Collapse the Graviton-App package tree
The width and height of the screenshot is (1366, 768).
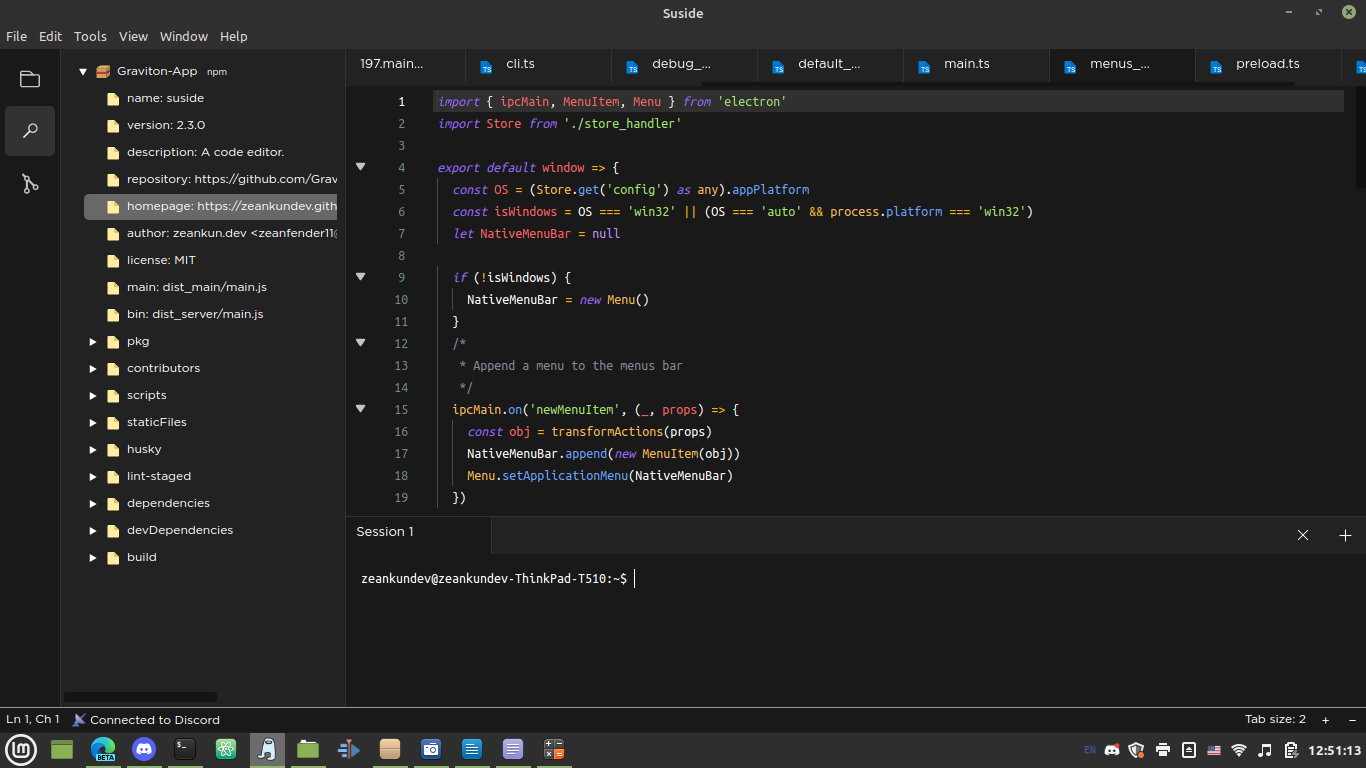point(83,71)
